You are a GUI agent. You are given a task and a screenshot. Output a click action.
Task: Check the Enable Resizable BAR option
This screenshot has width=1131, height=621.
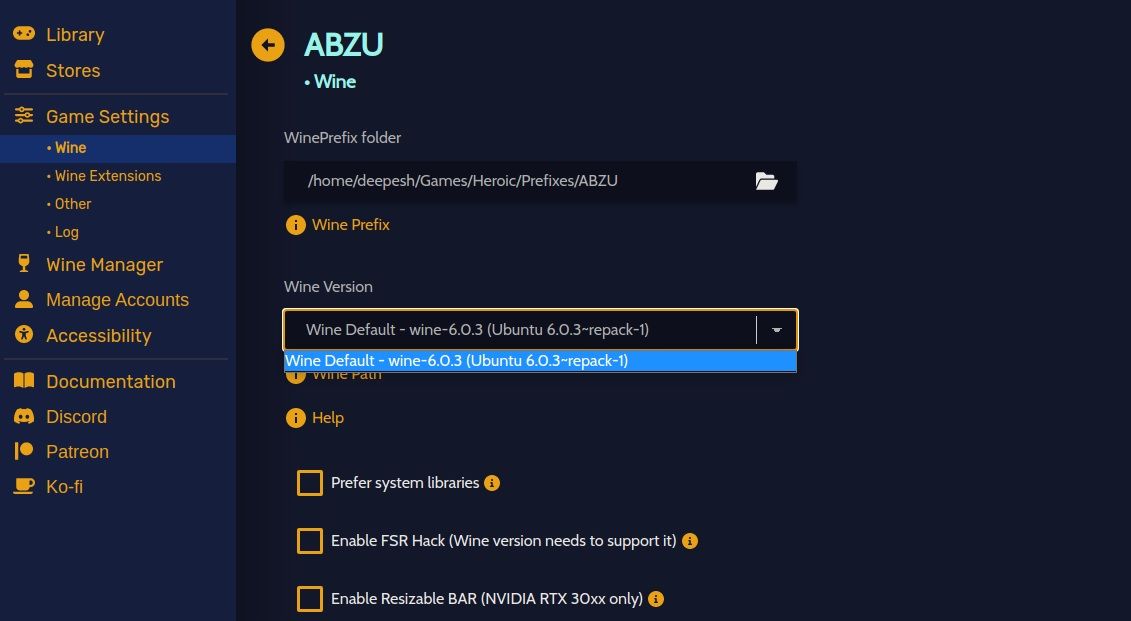tap(310, 599)
